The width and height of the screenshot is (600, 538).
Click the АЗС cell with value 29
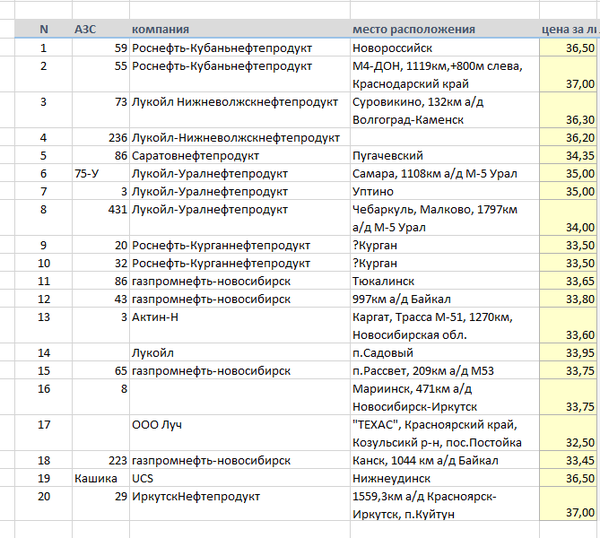pyautogui.click(x=101, y=505)
